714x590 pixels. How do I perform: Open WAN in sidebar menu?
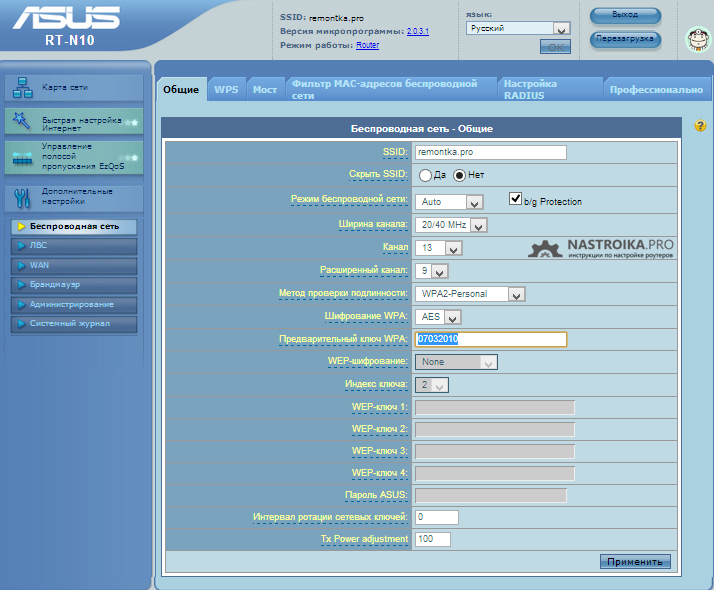pos(74,265)
